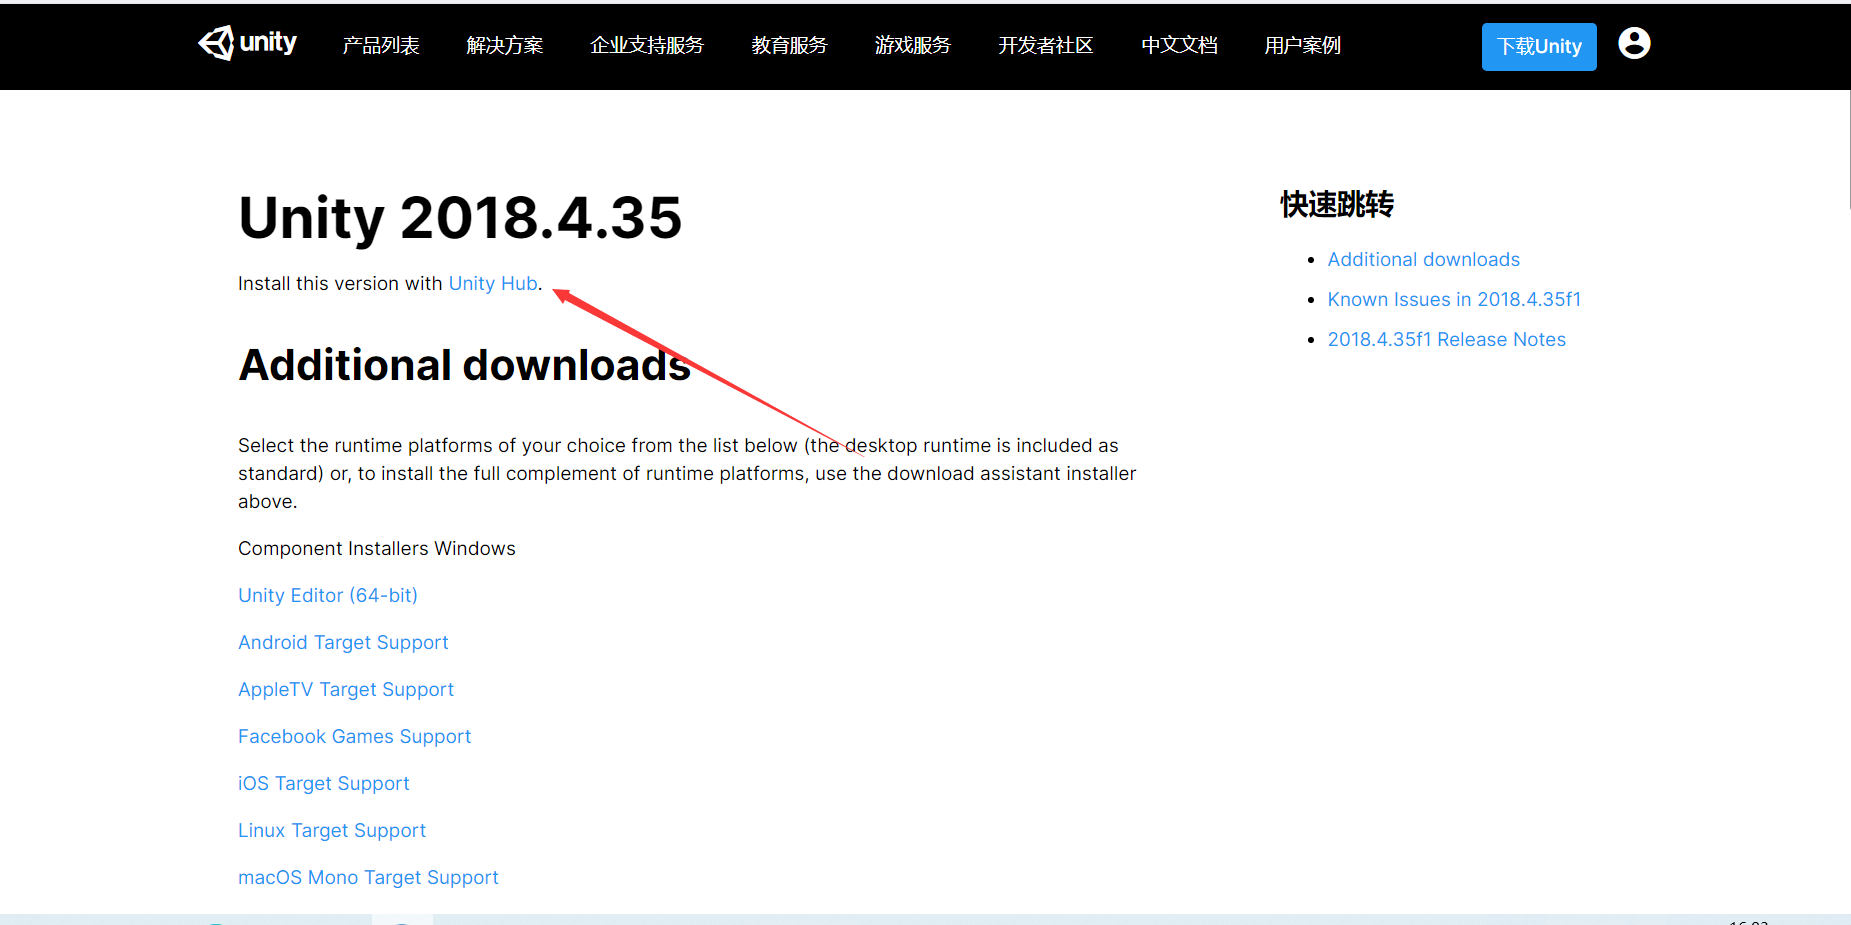This screenshot has width=1851, height=925.
Task: Open the 解决方案 menu
Action: point(505,45)
